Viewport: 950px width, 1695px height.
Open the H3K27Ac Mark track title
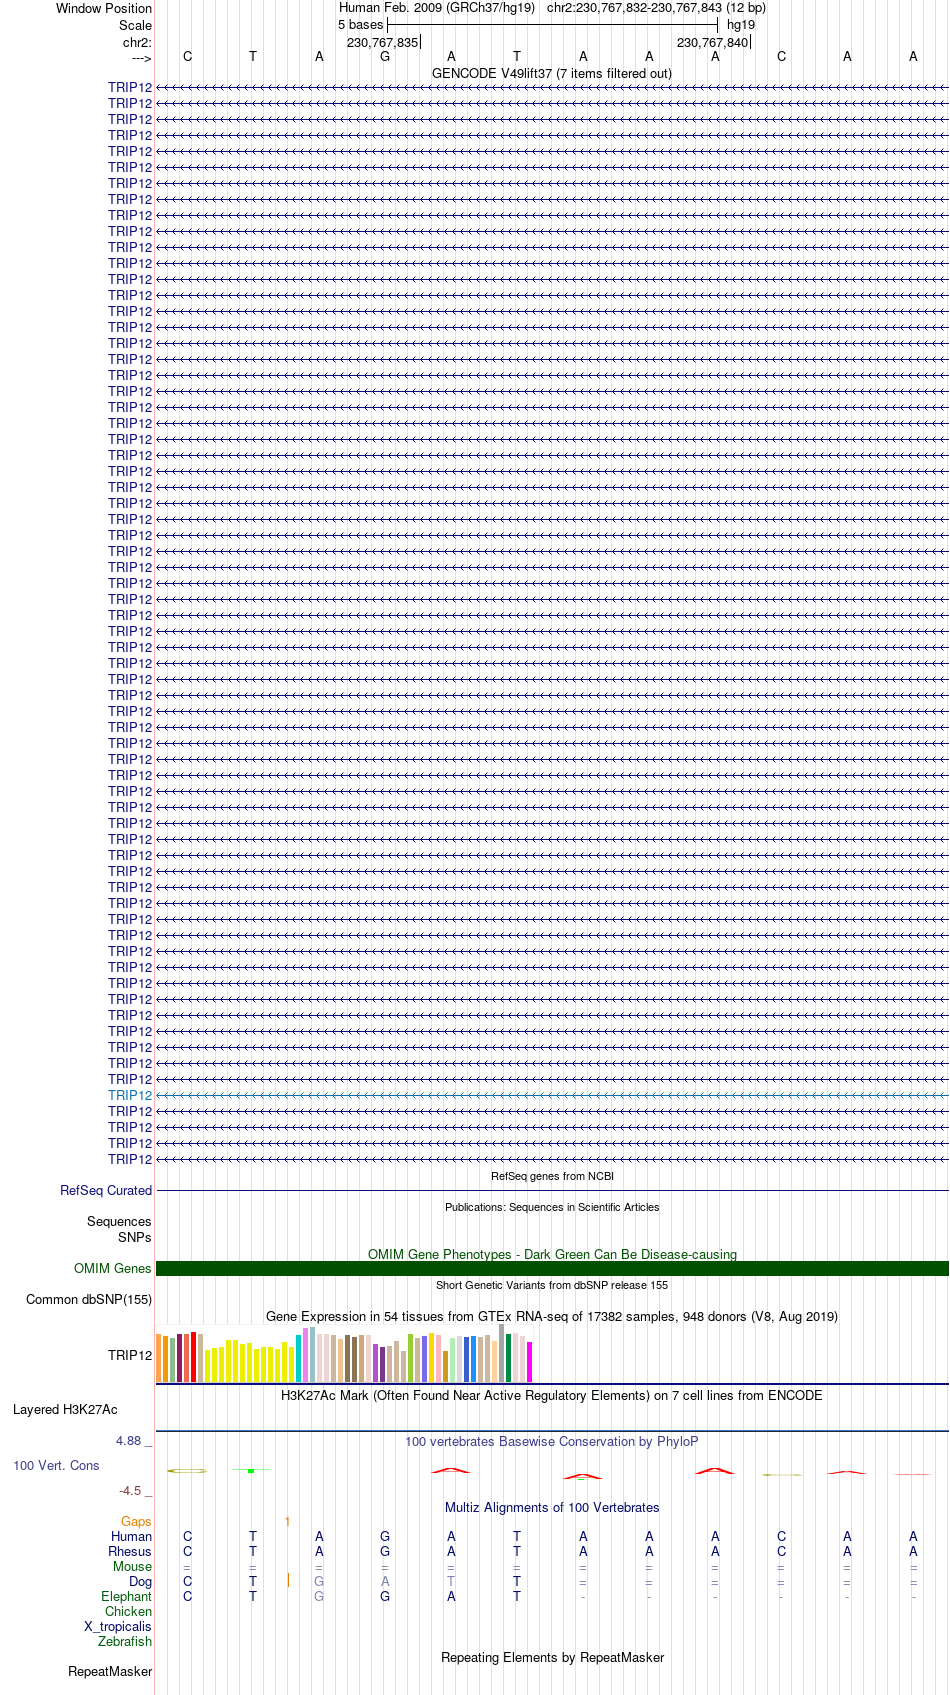point(552,1395)
